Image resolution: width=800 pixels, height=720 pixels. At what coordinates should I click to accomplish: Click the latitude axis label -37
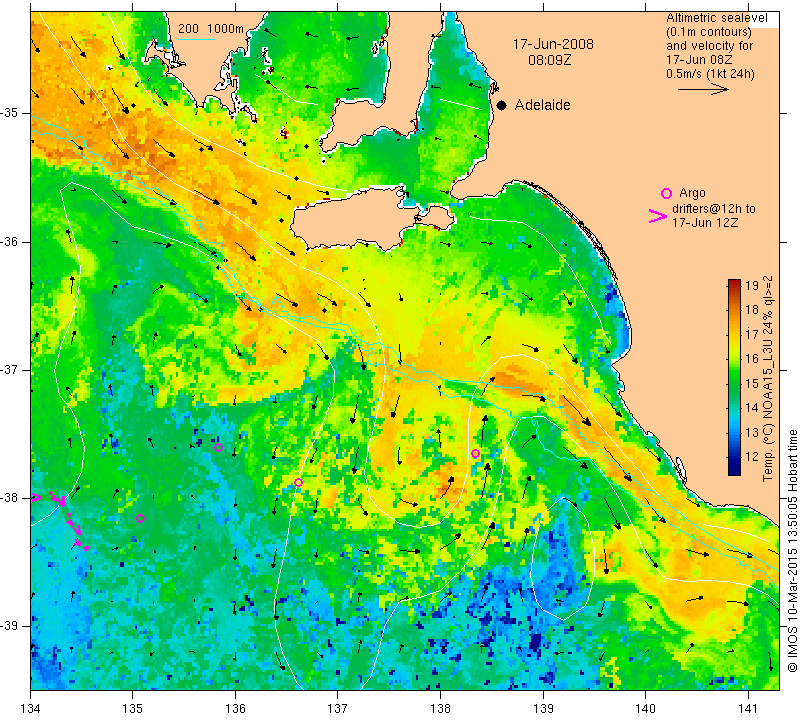click(10, 369)
